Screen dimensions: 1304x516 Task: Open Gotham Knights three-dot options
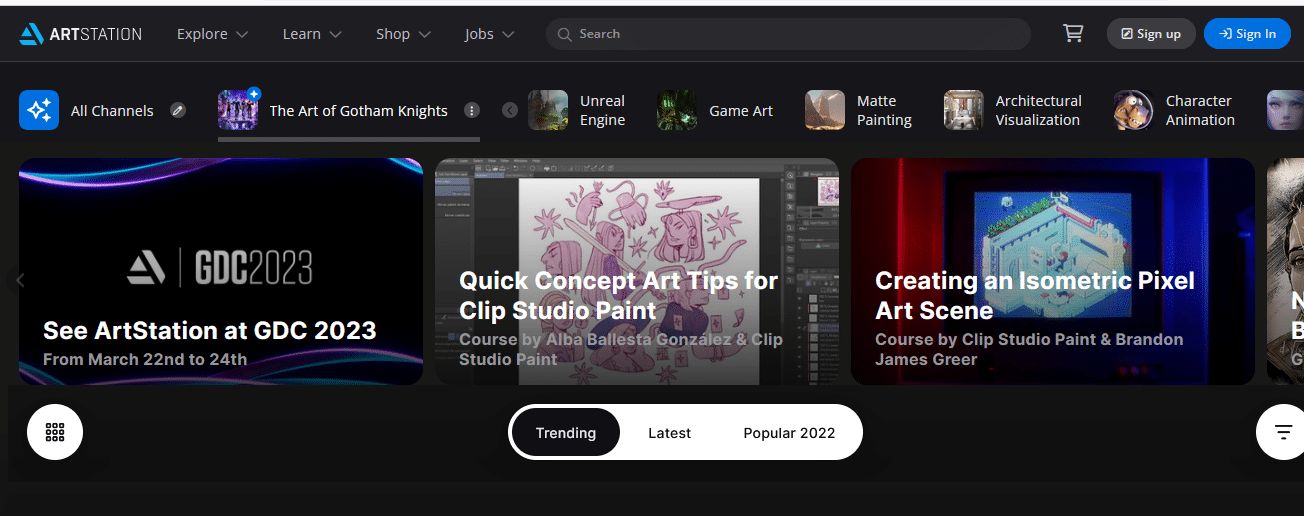[472, 110]
